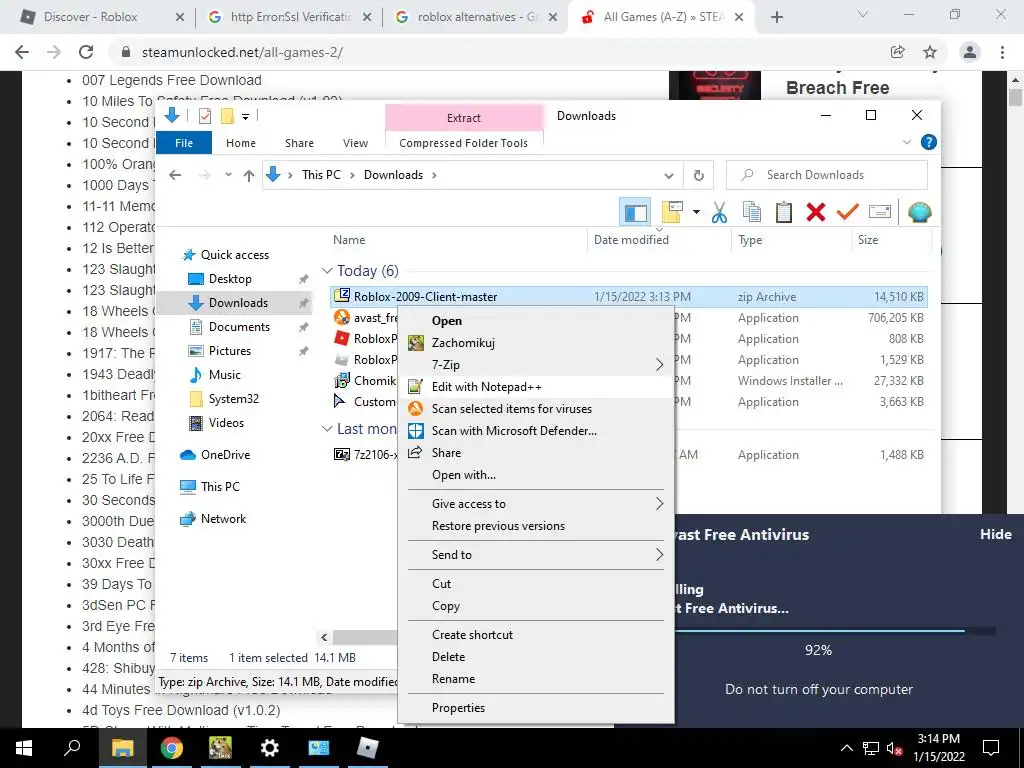The image size is (1024, 768).
Task: Click the Copy icon in Explorer toolbar
Action: point(752,212)
